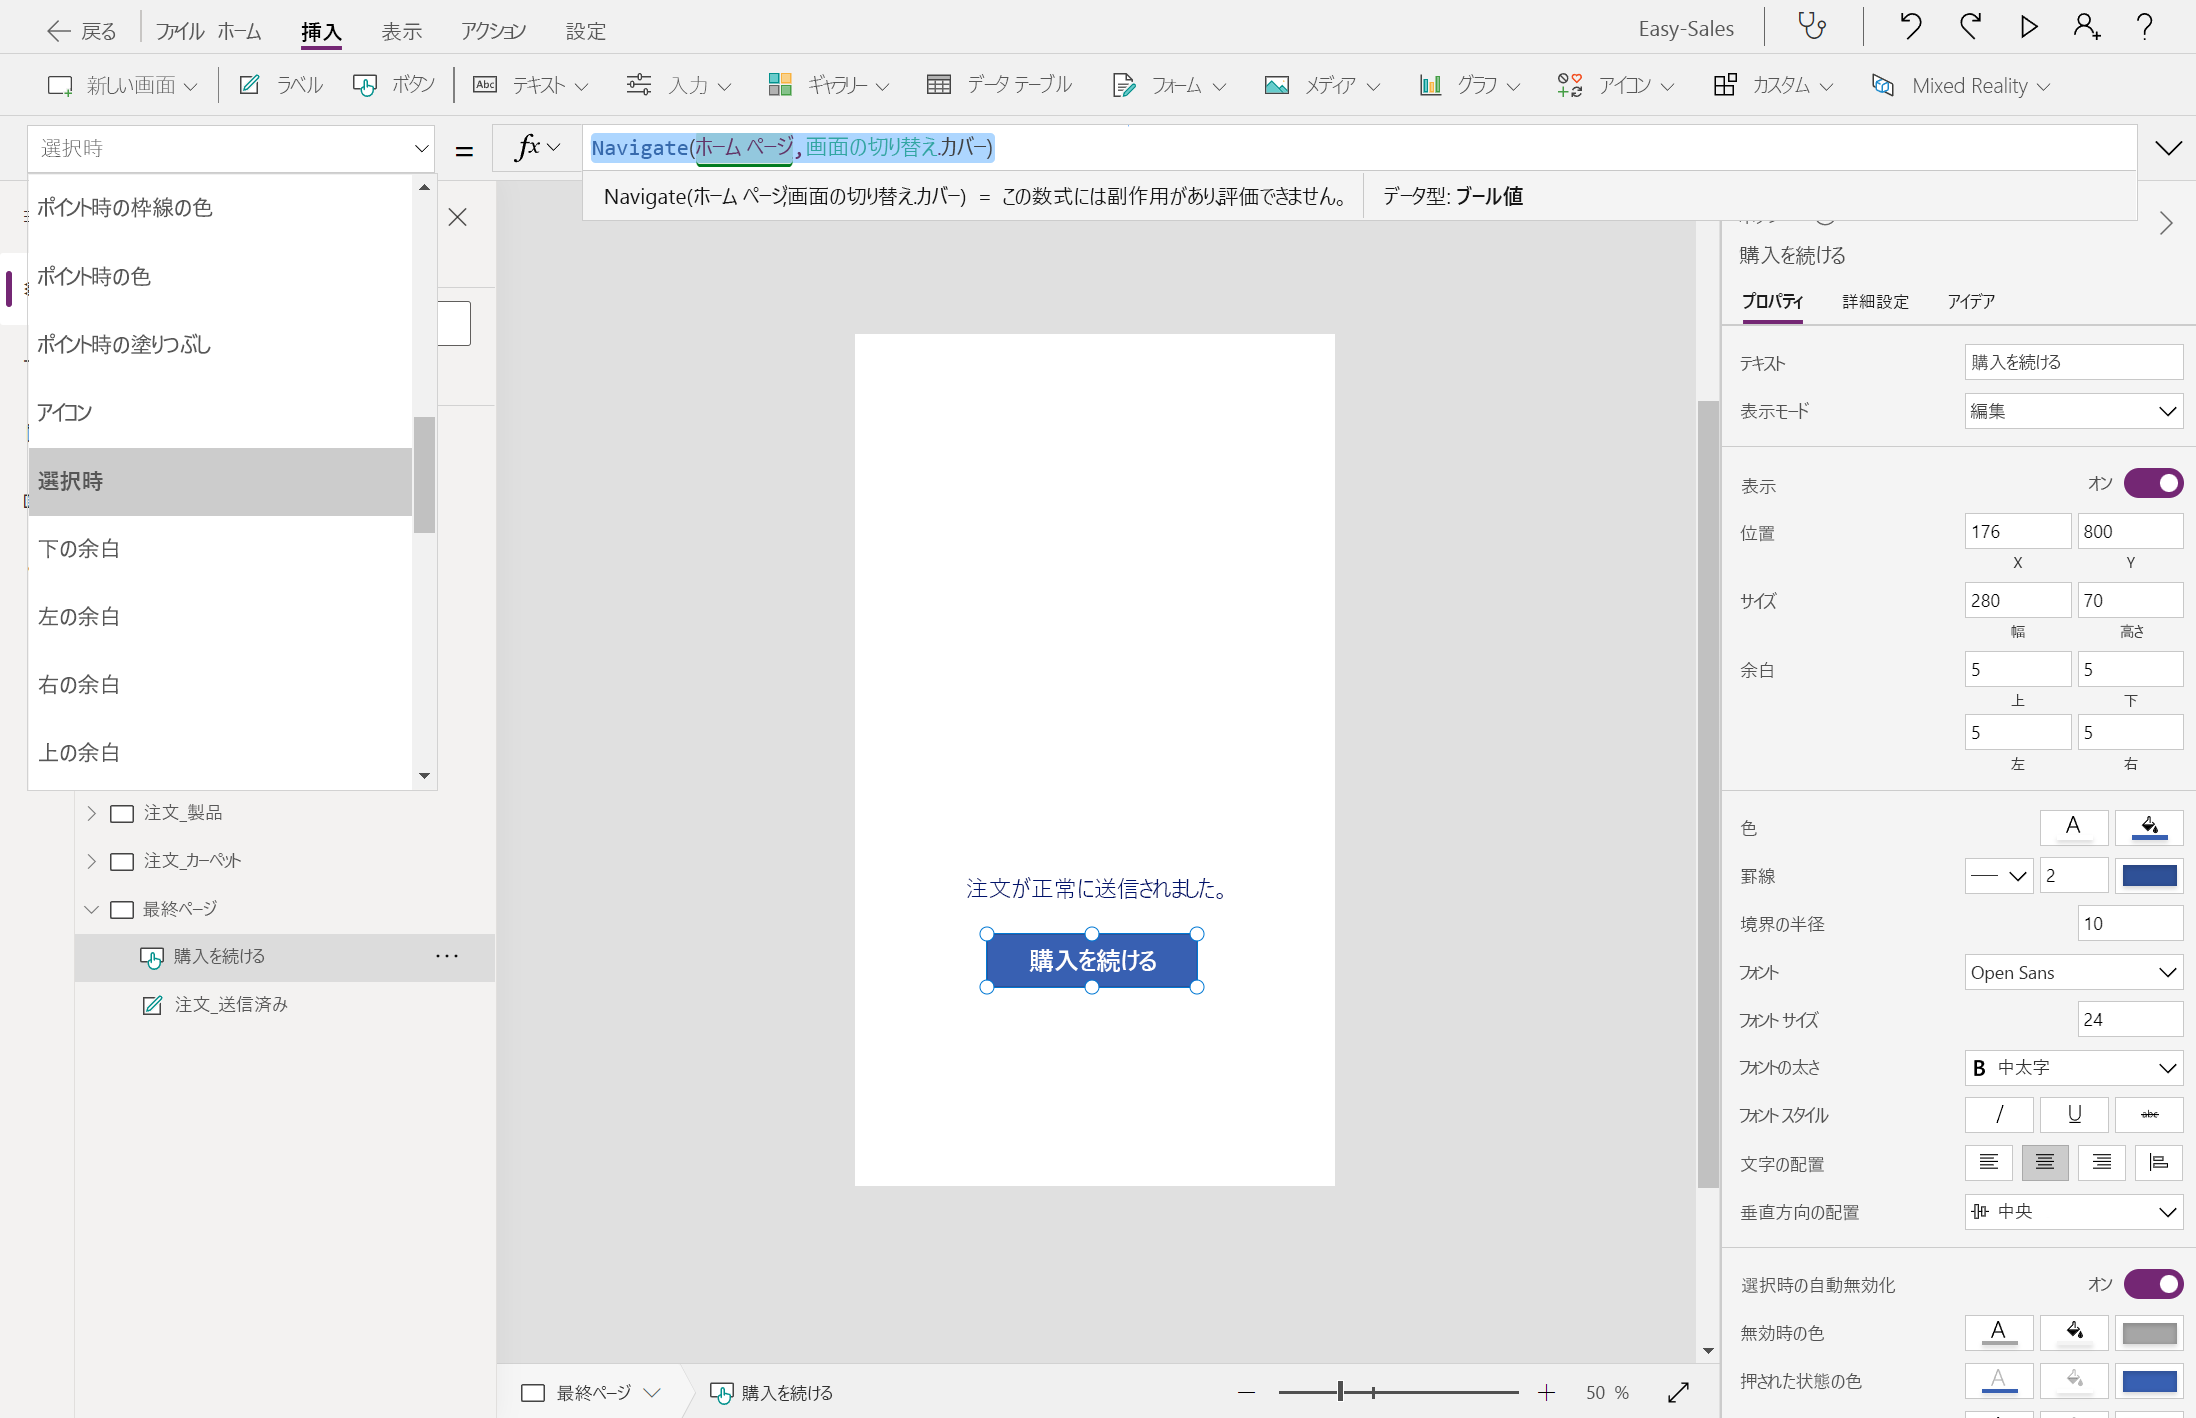Align text to the right
The width and height of the screenshot is (2196, 1418).
(x=2102, y=1162)
